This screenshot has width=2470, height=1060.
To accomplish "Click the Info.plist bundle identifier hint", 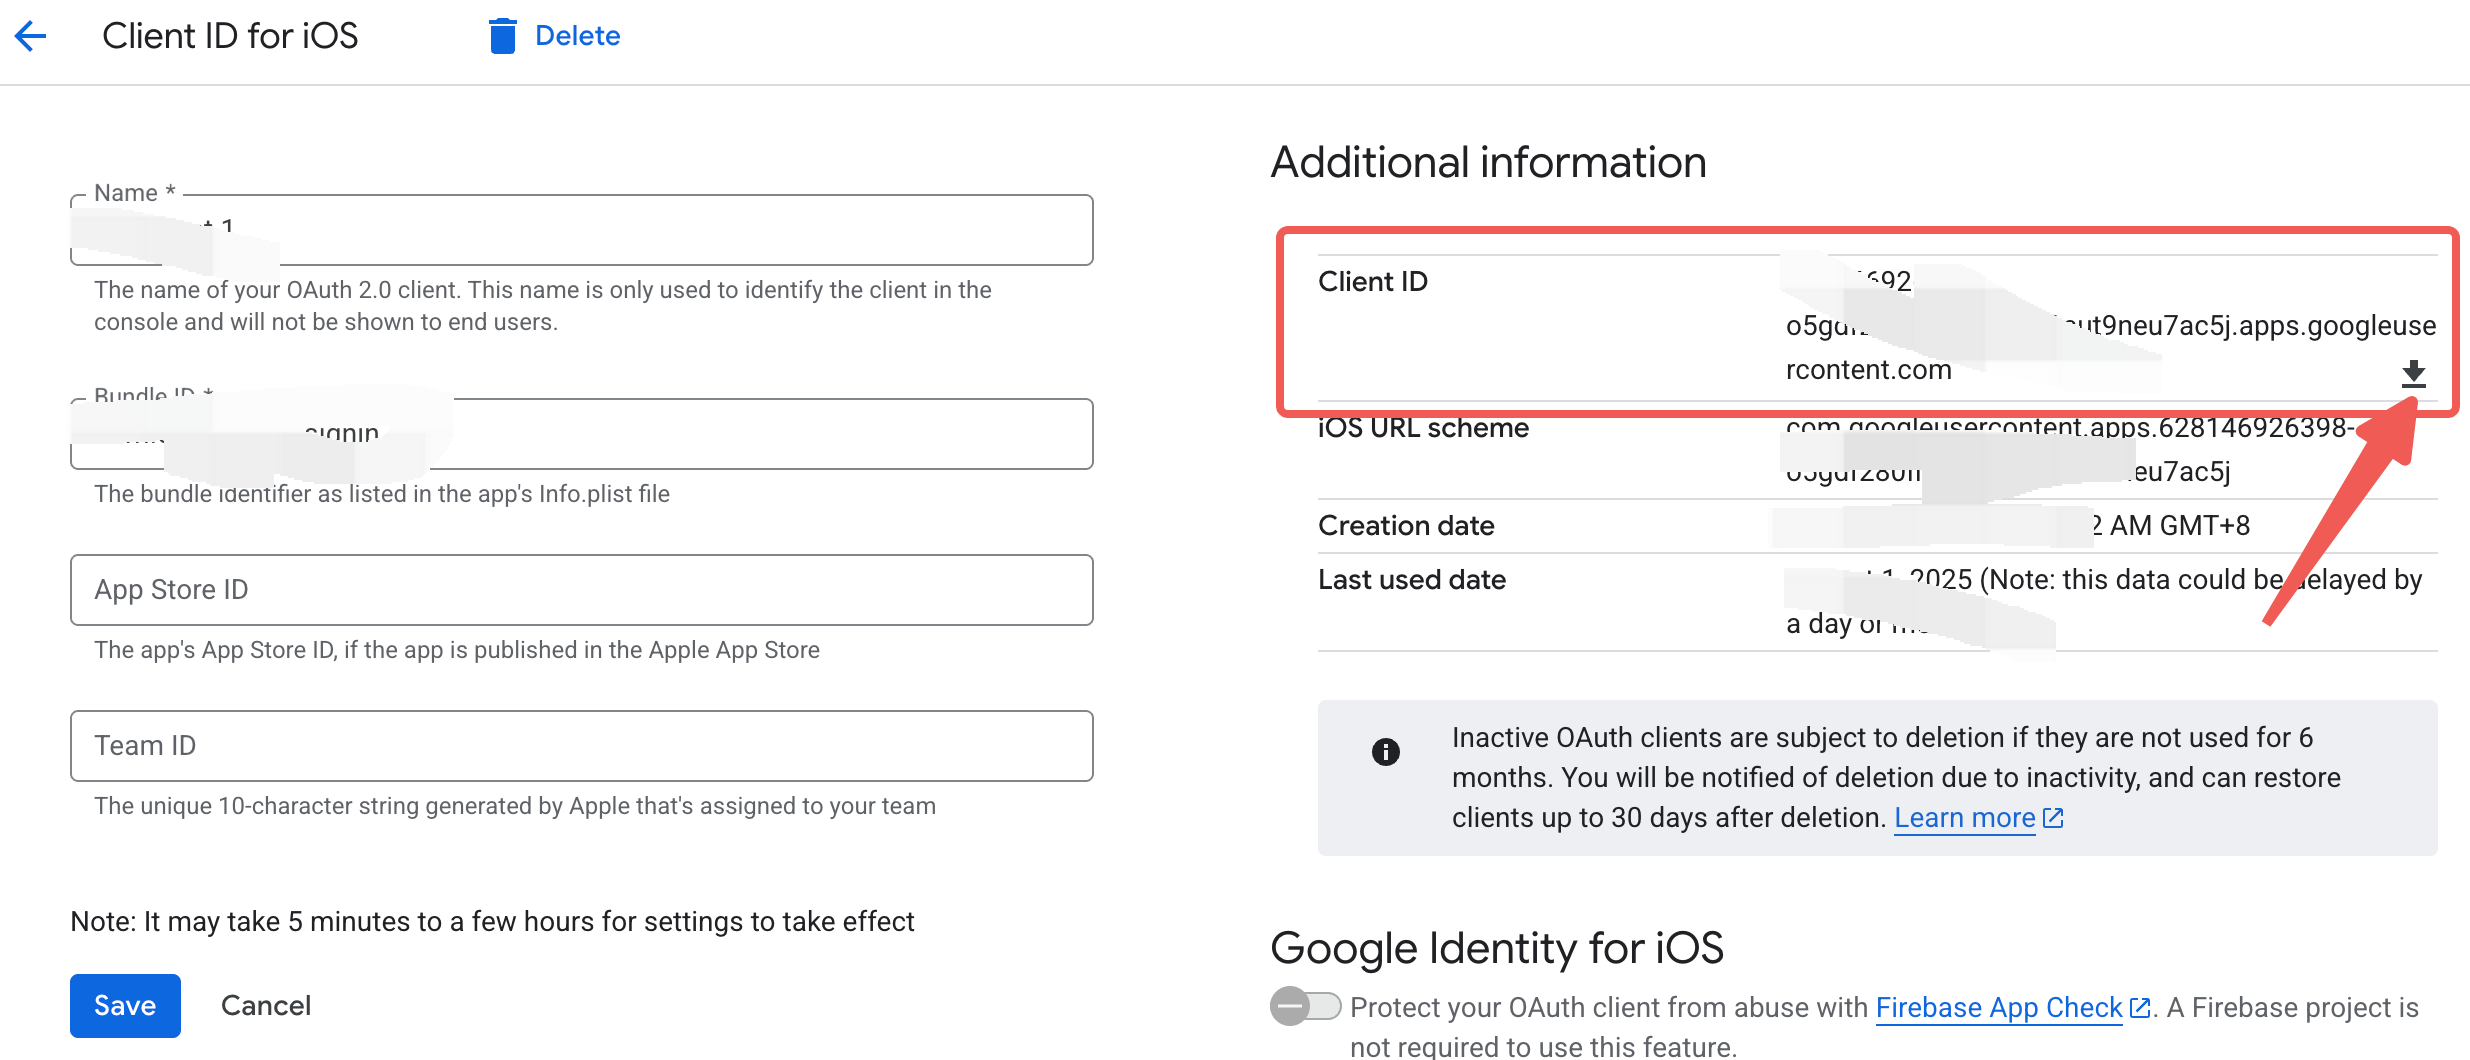I will pyautogui.click(x=382, y=494).
